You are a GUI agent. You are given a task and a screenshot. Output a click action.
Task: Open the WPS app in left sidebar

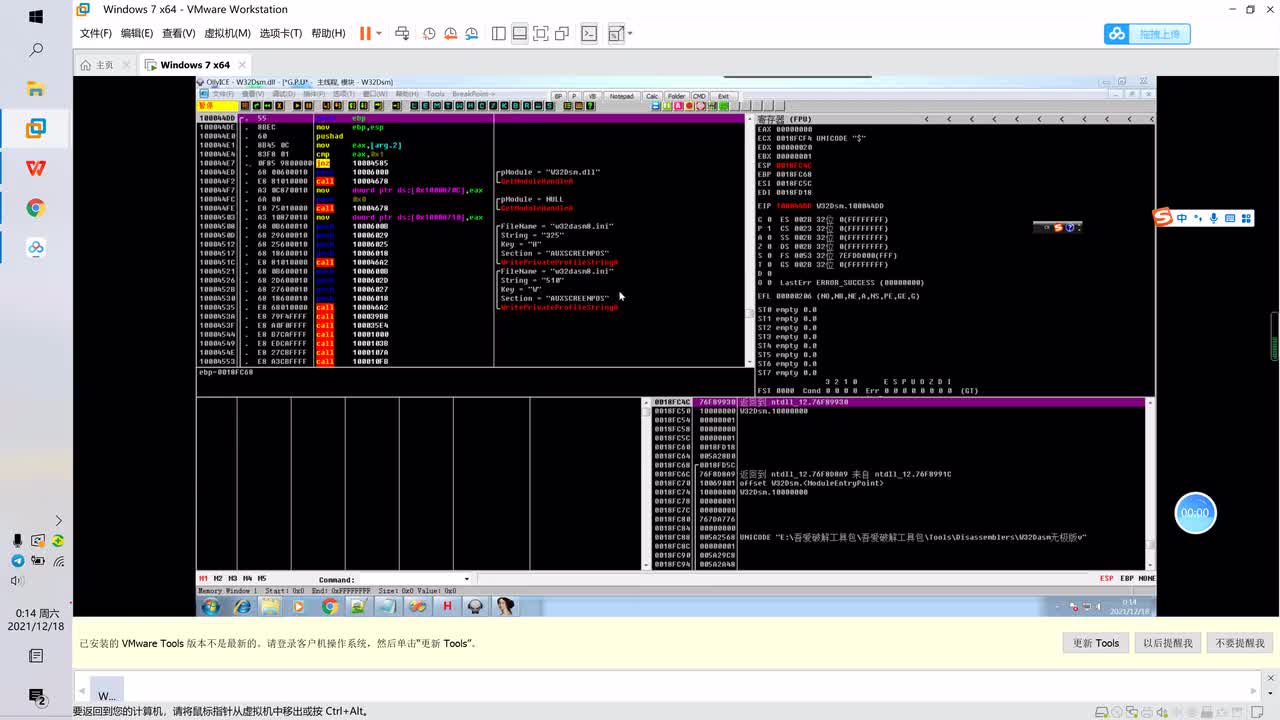[x=36, y=168]
